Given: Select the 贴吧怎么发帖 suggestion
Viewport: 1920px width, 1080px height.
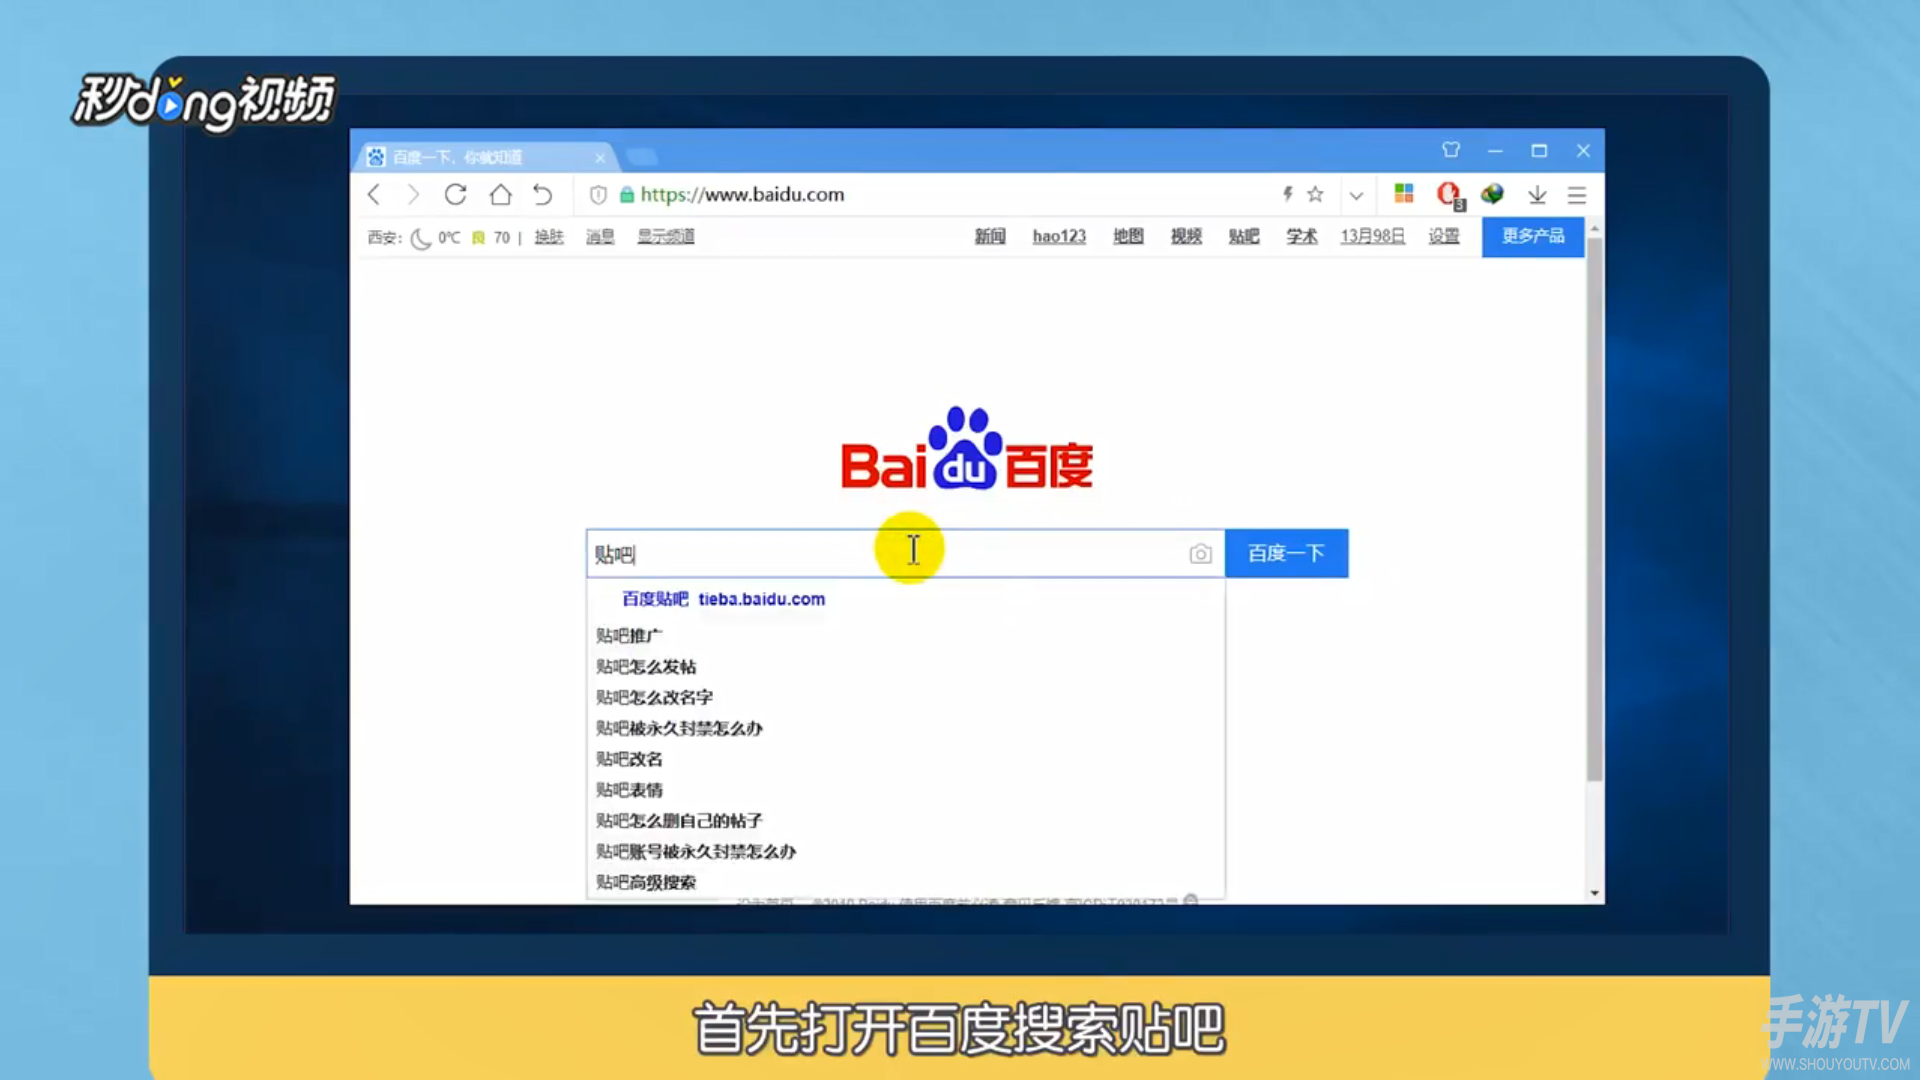Looking at the screenshot, I should click(905, 667).
